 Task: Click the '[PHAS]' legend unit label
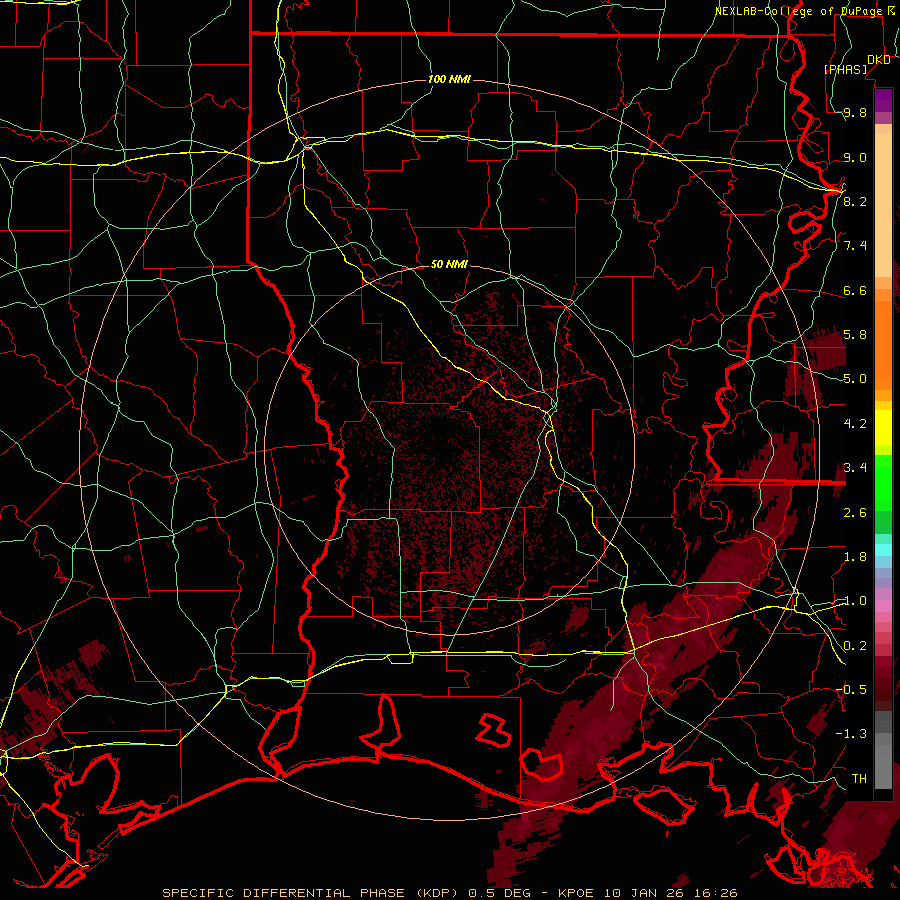(x=845, y=69)
